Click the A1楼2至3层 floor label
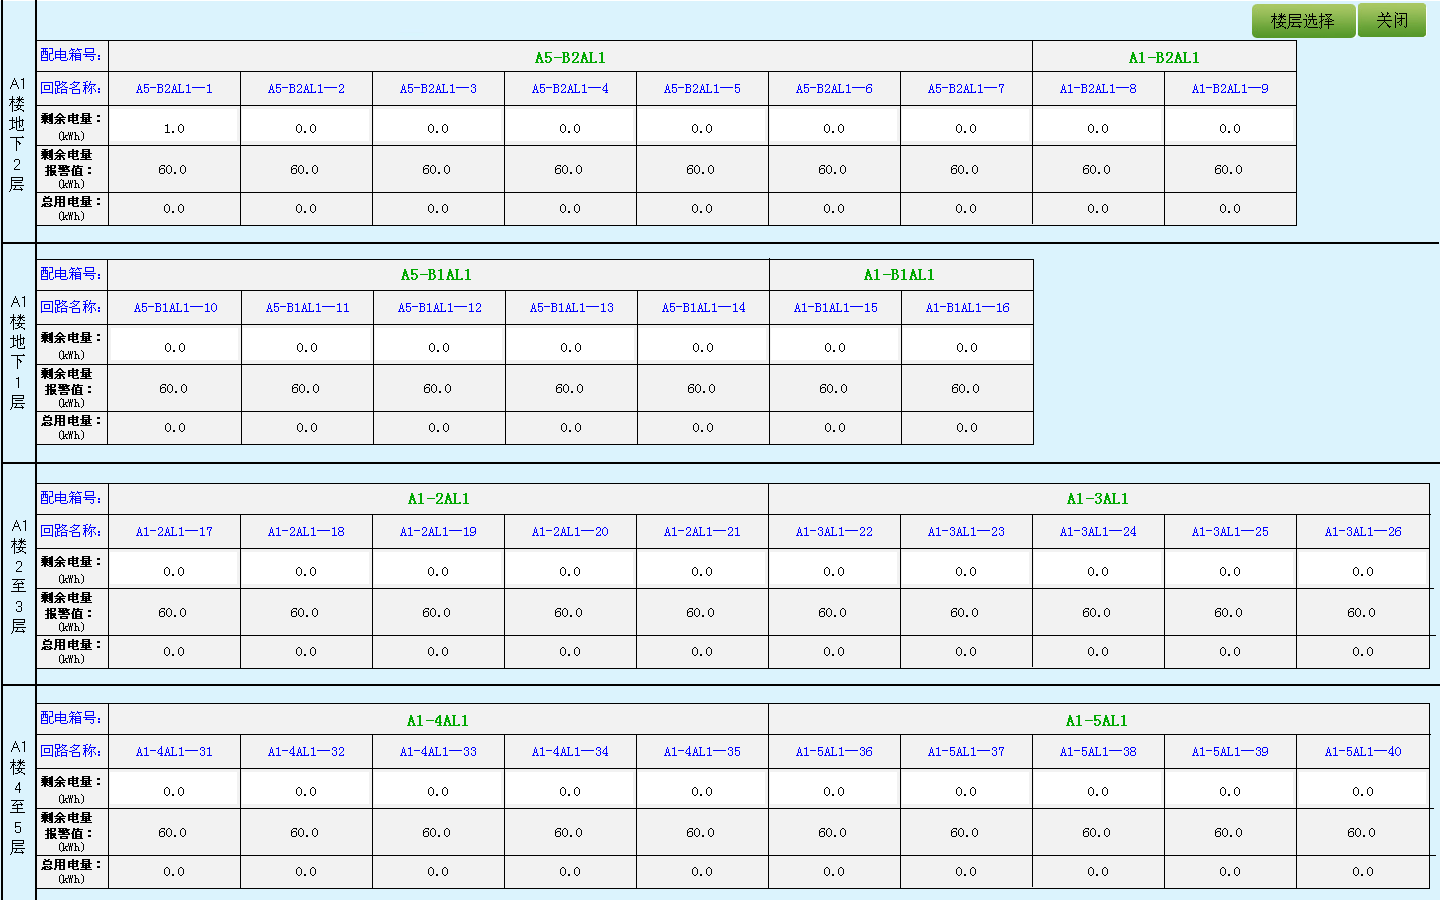This screenshot has height=900, width=1440. [18, 576]
